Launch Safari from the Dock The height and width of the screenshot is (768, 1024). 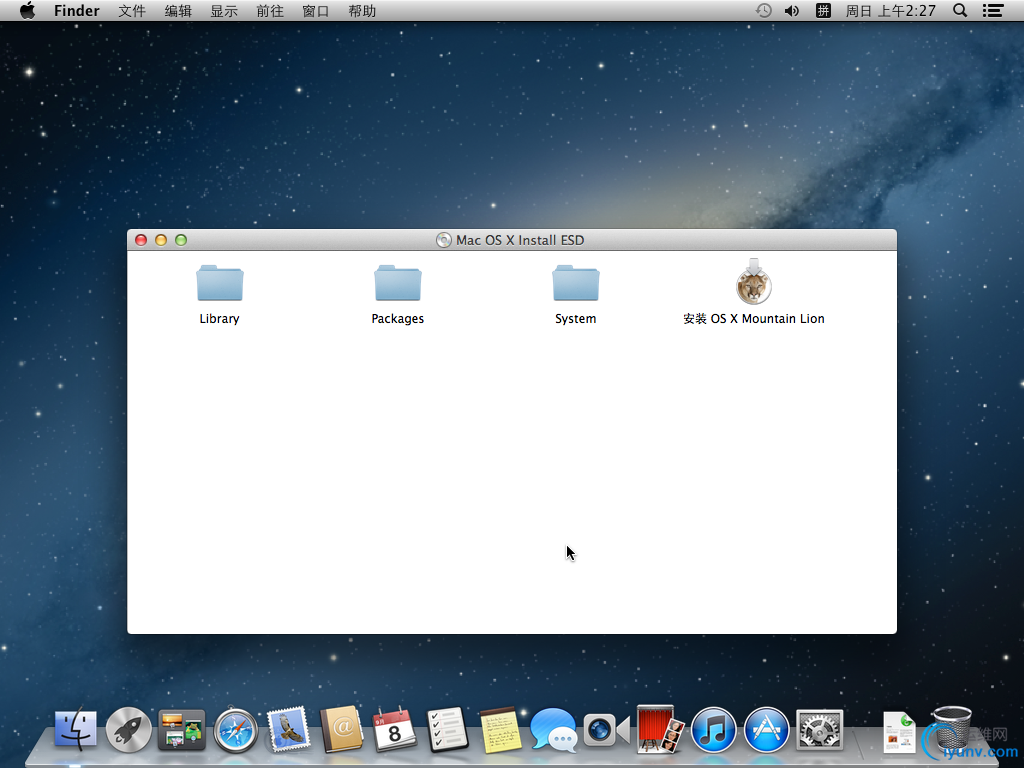point(235,729)
